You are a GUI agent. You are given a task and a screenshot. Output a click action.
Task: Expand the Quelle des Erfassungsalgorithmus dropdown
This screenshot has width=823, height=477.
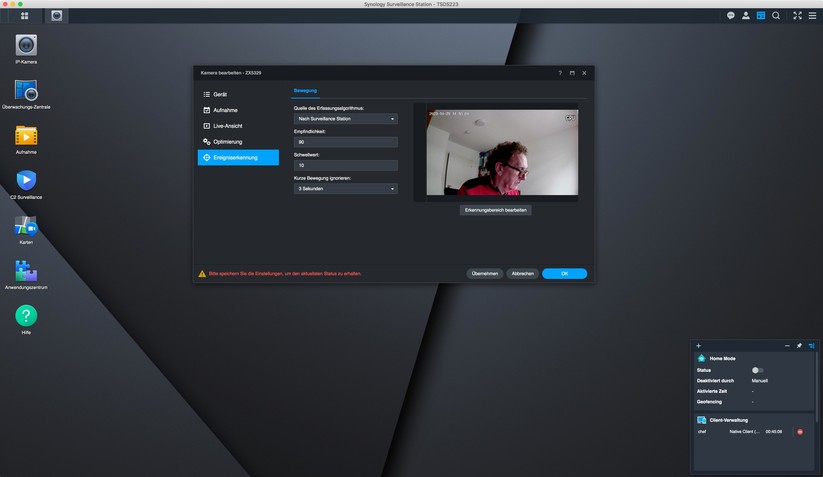click(346, 118)
